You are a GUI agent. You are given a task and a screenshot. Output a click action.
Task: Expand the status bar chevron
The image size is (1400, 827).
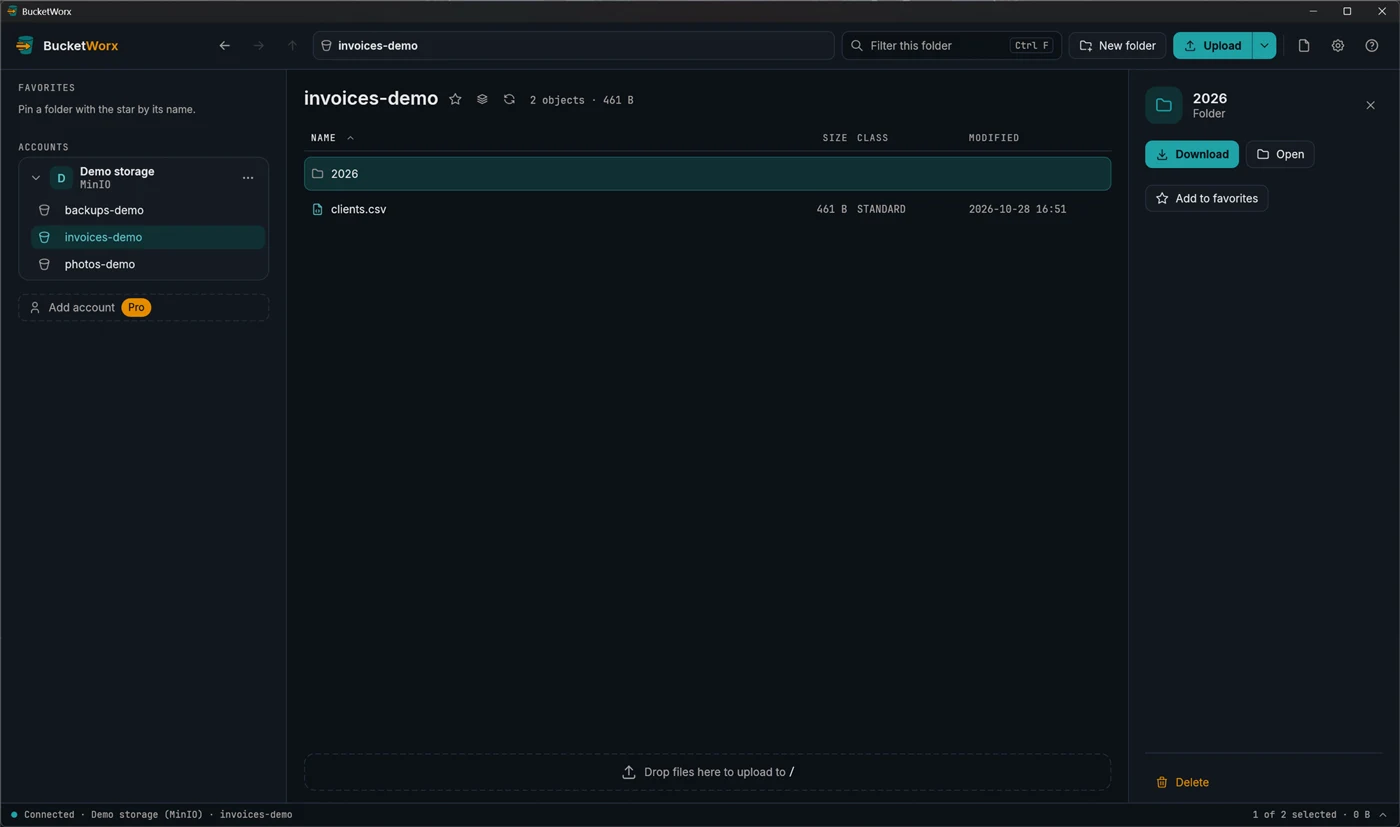pyautogui.click(x=1383, y=815)
